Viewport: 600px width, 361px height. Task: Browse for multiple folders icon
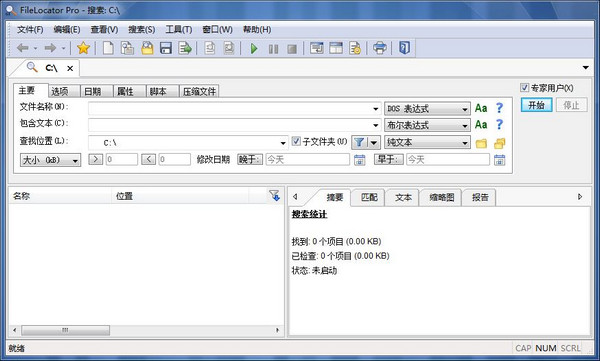tap(499, 143)
